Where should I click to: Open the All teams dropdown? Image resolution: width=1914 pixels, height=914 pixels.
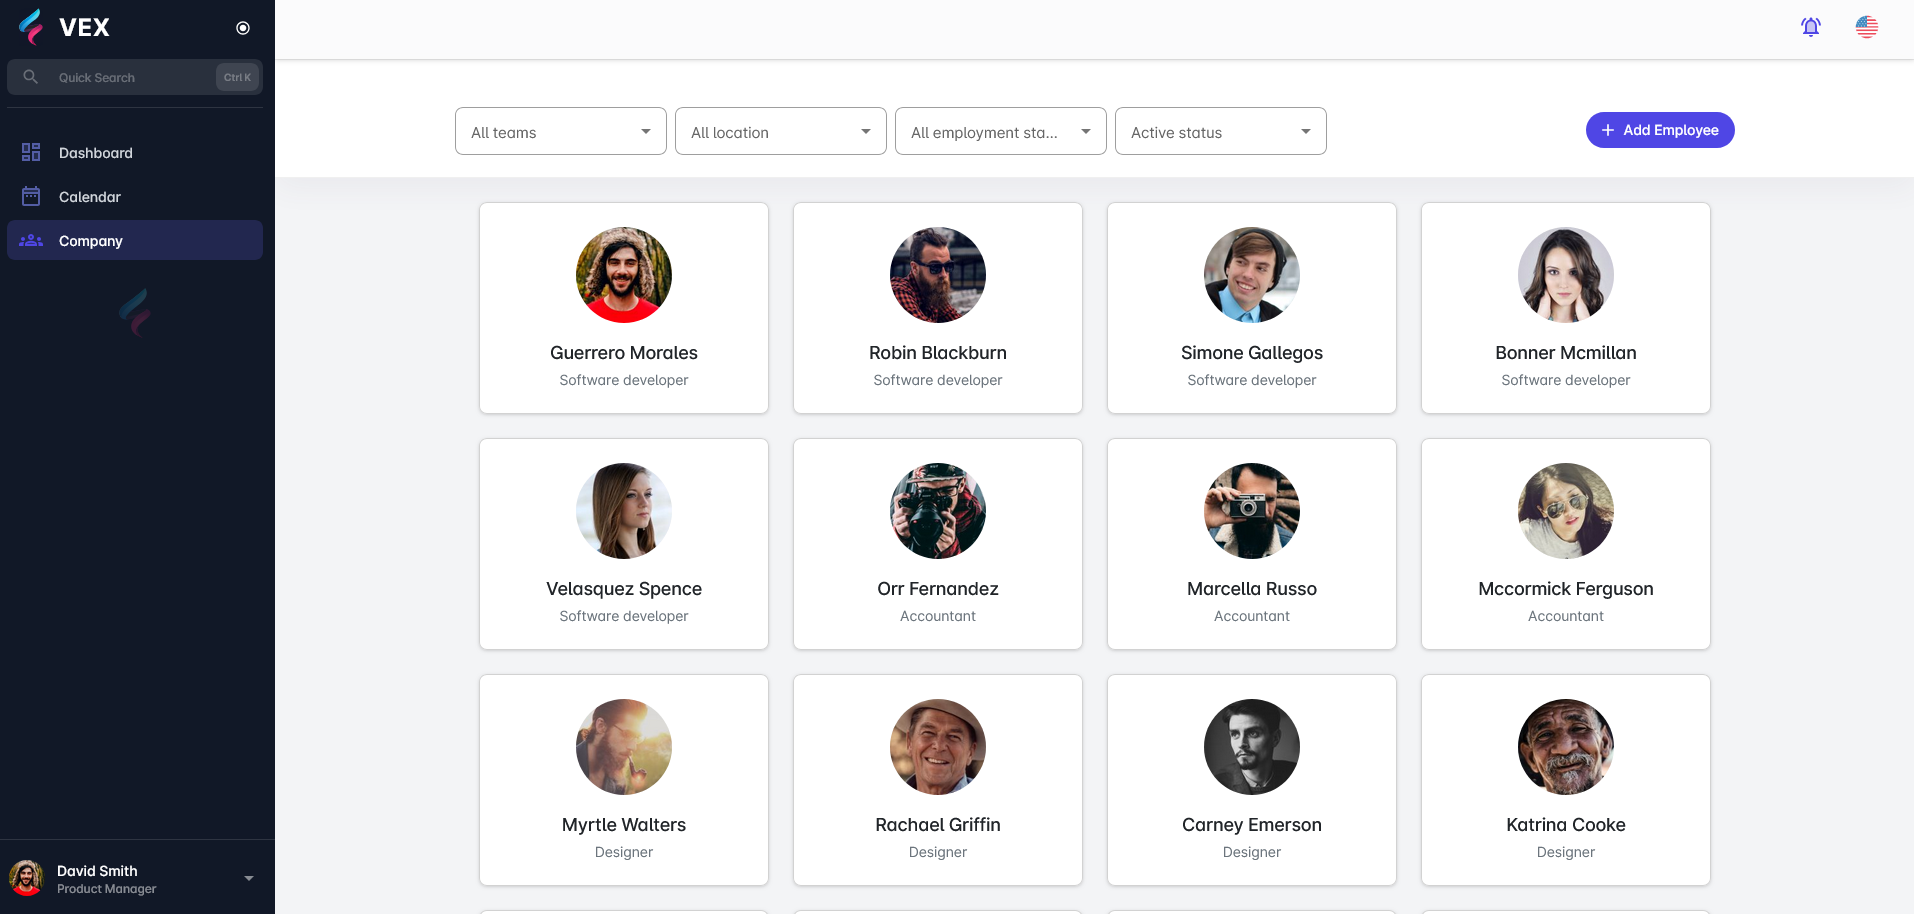[560, 131]
